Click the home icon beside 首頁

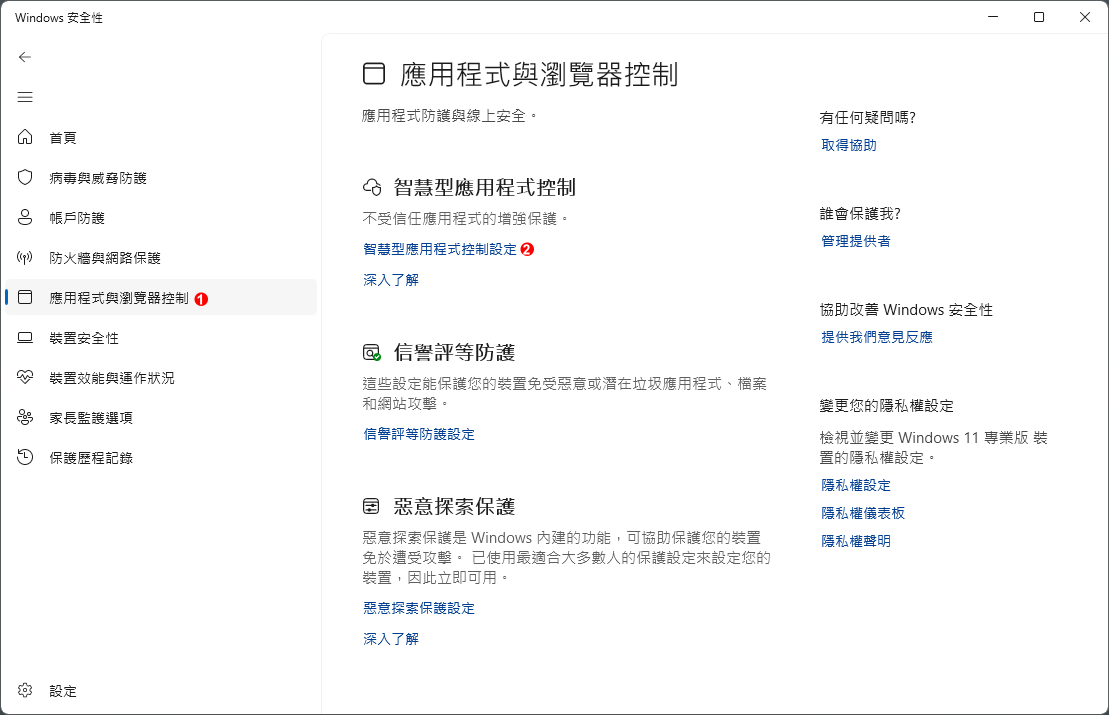pyautogui.click(x=25, y=137)
